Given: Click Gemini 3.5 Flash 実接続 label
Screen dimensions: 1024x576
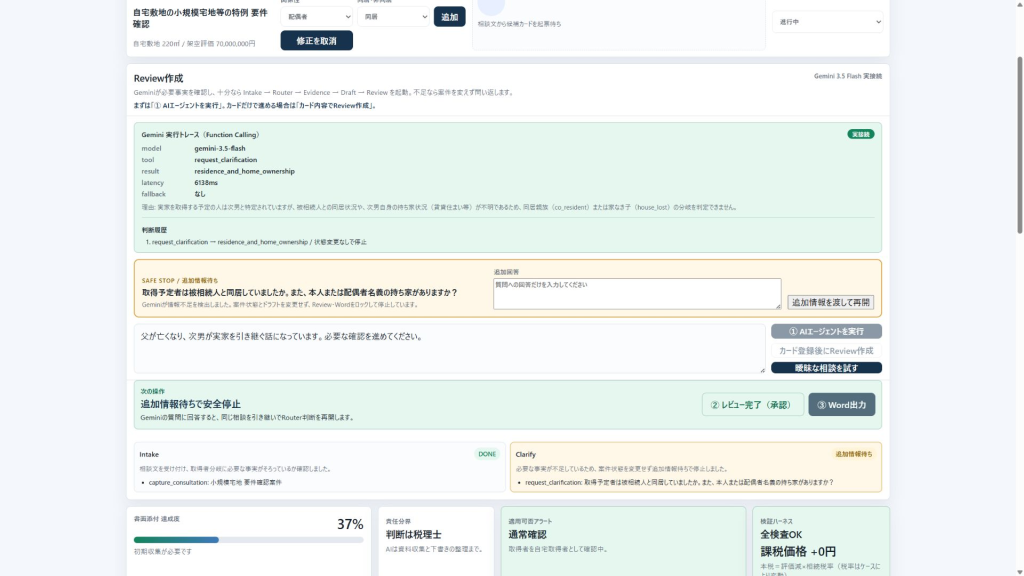Looking at the screenshot, I should (x=848, y=76).
